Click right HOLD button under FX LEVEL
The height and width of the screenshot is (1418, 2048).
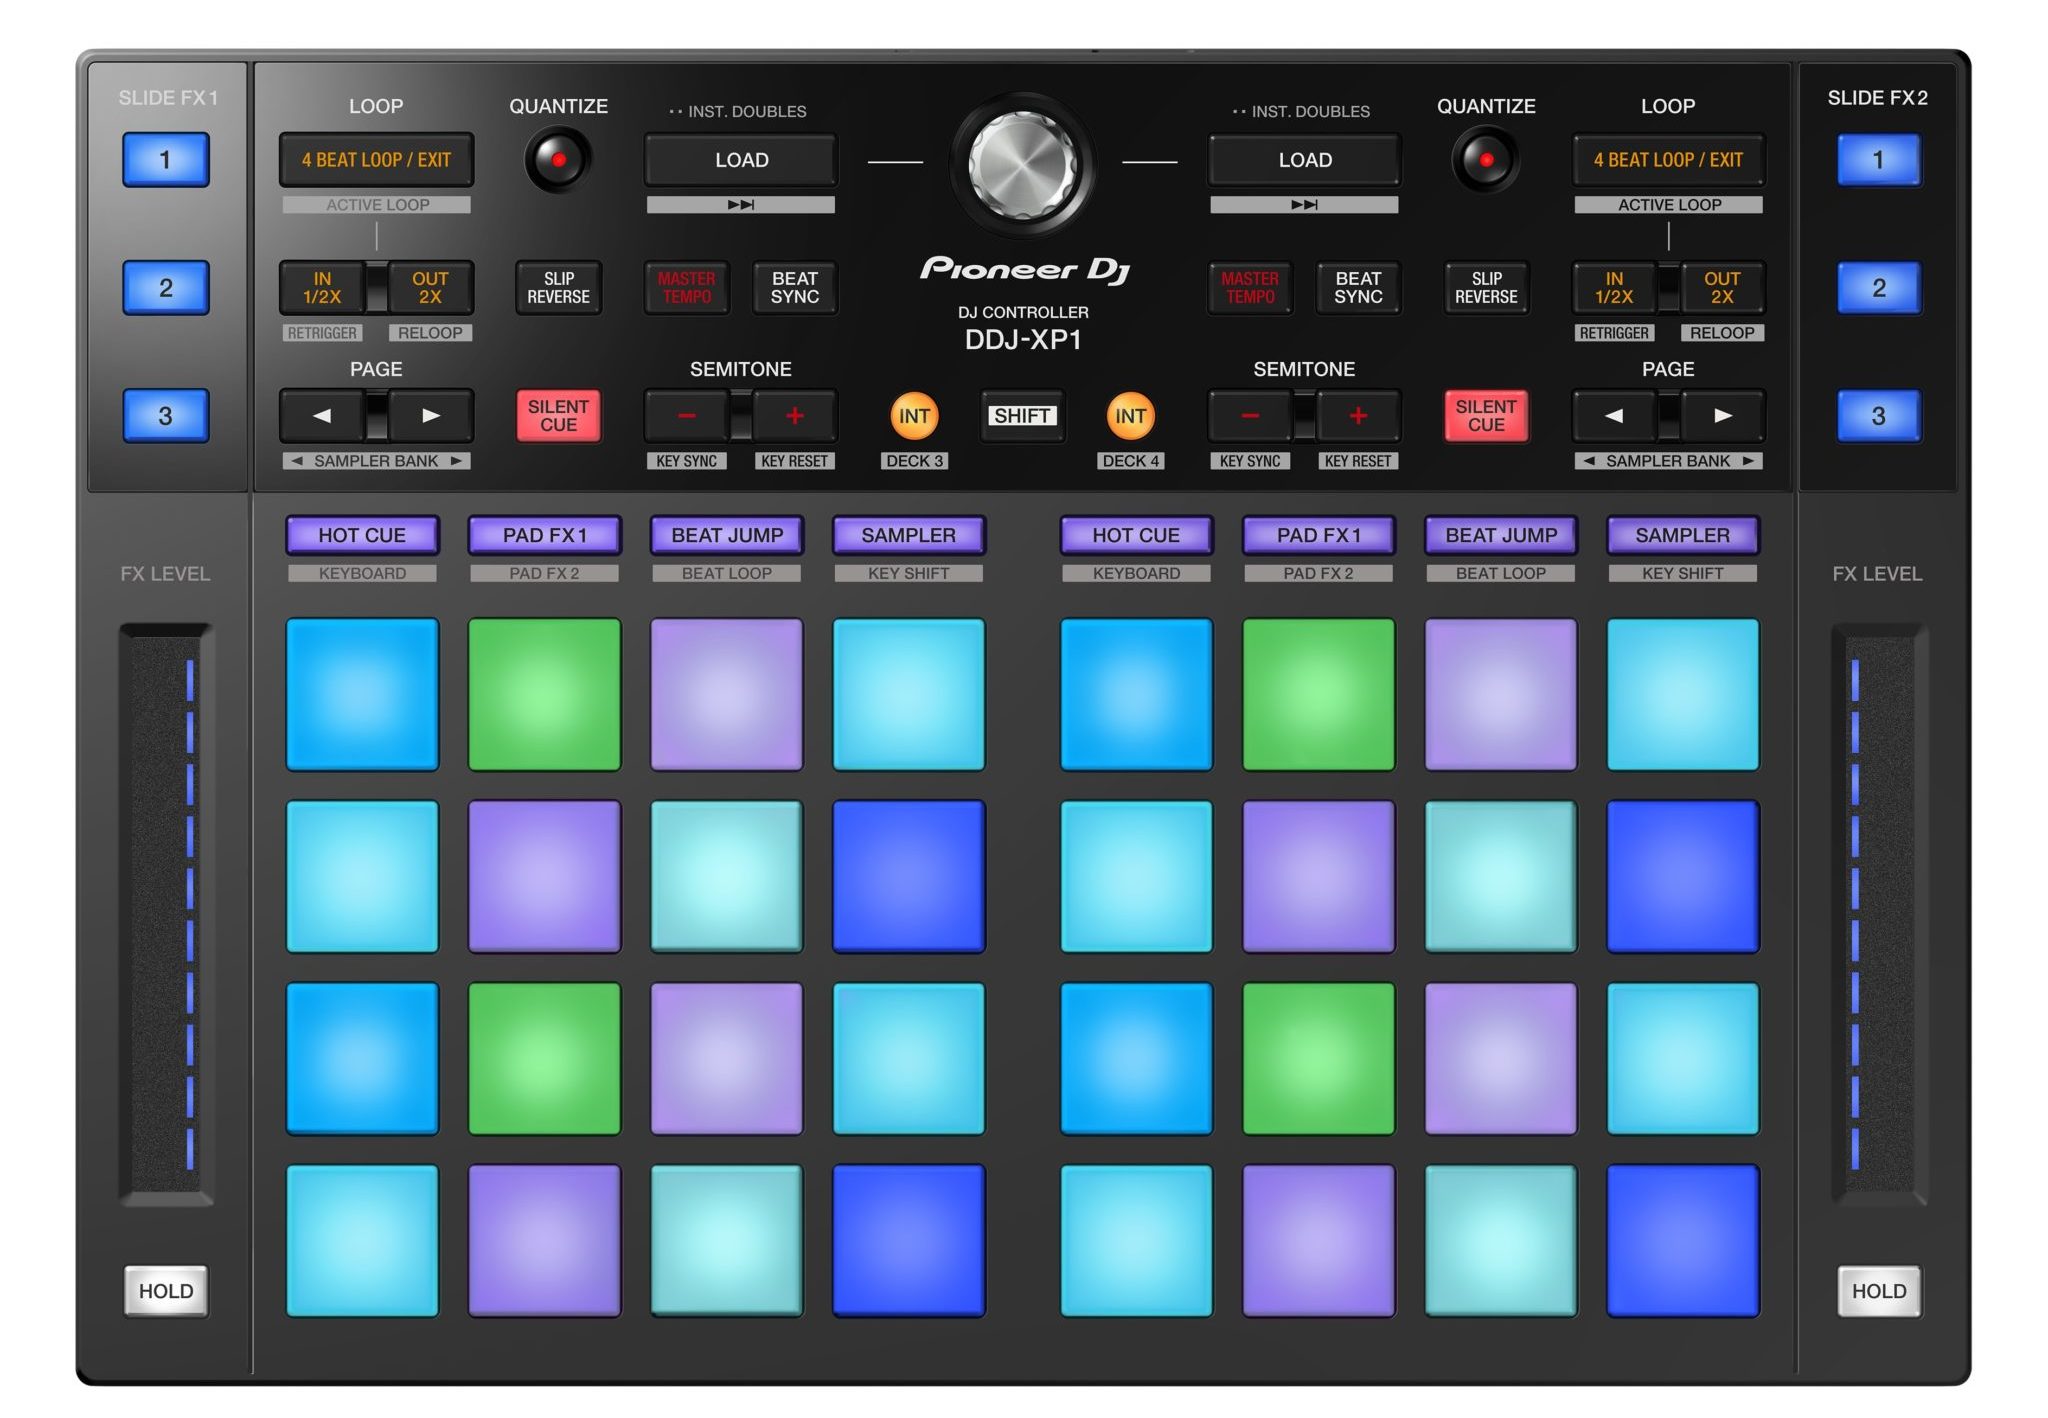[1879, 1291]
